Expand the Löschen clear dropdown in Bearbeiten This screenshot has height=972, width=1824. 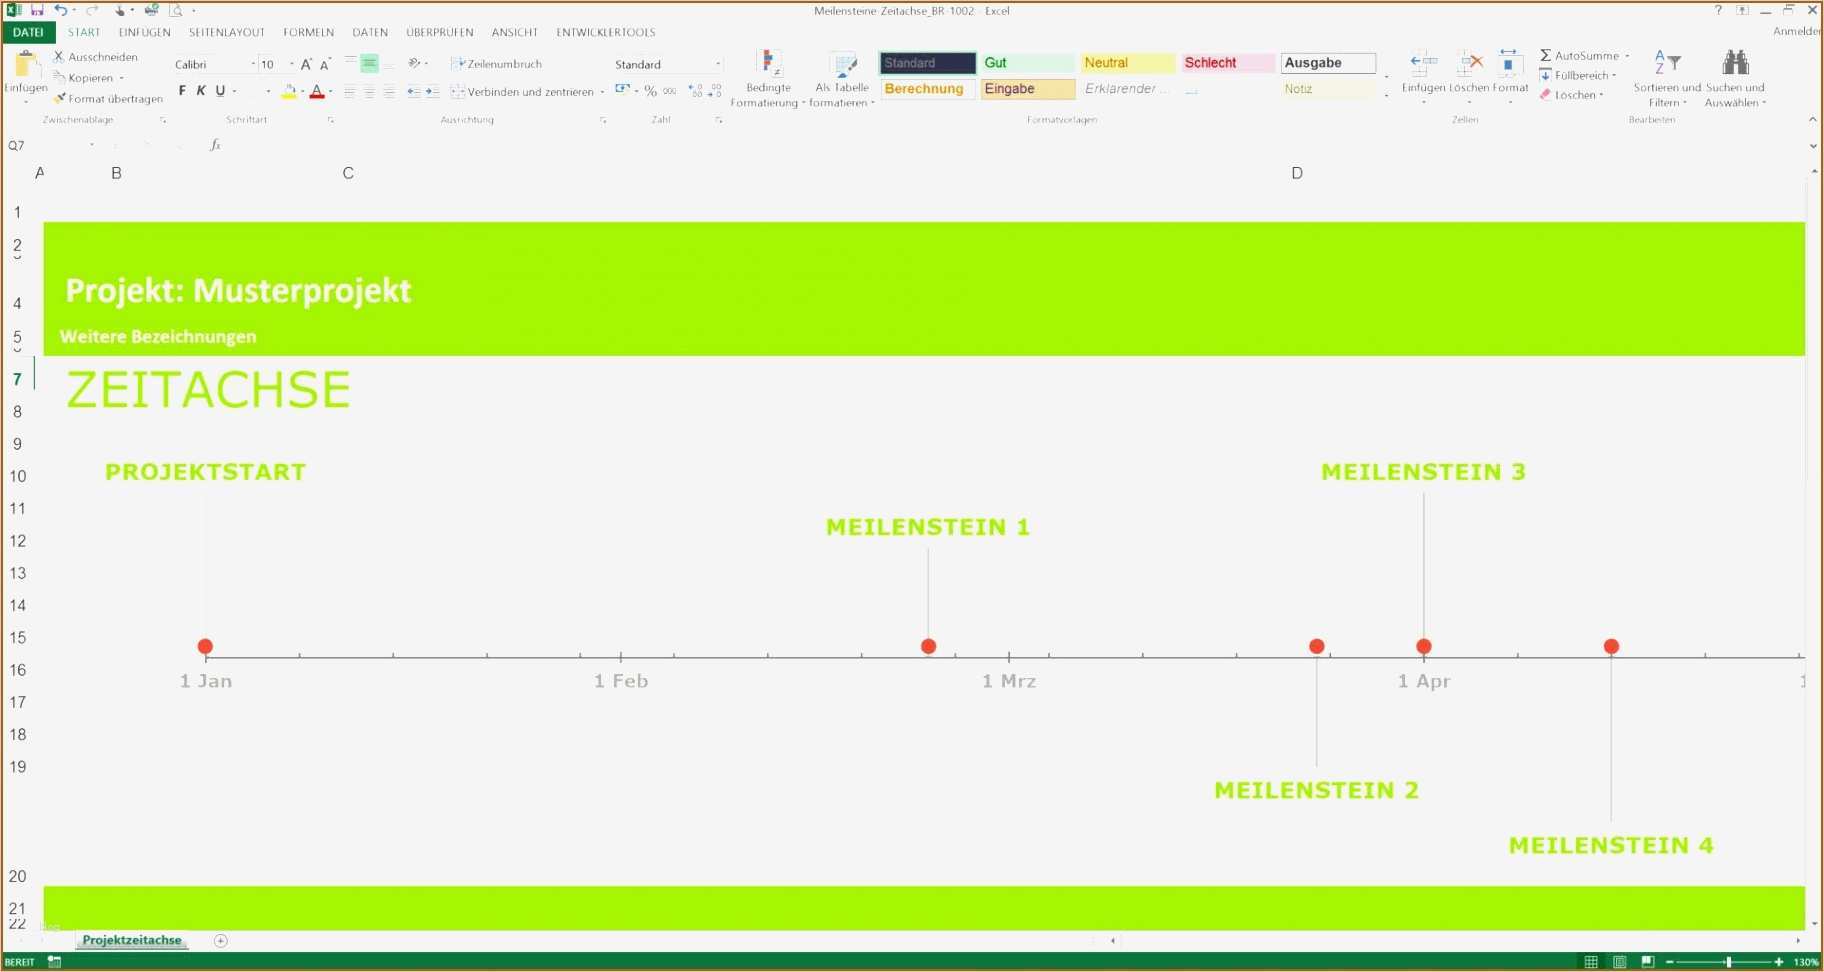coord(1601,95)
